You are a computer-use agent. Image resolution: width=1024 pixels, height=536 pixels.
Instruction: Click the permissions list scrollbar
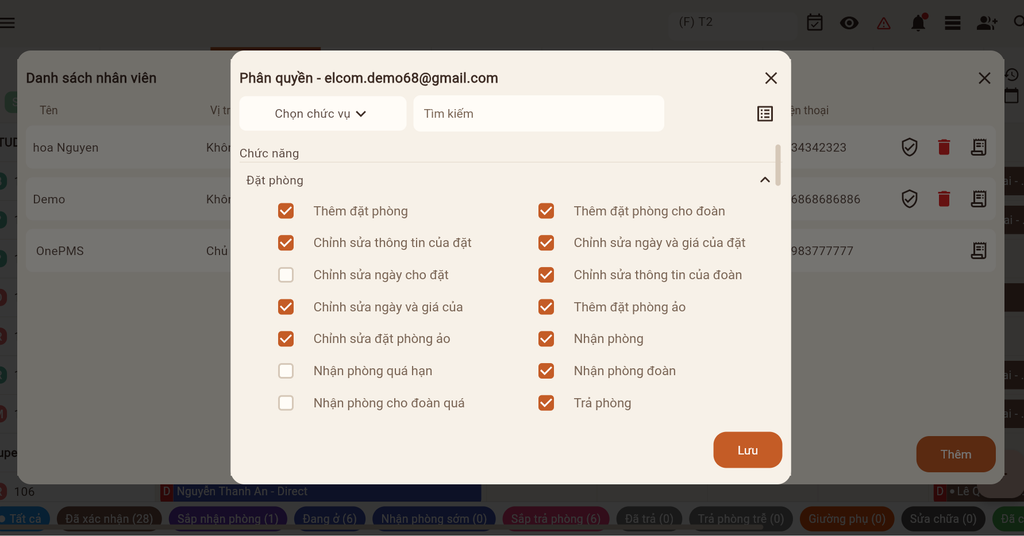pyautogui.click(x=778, y=165)
